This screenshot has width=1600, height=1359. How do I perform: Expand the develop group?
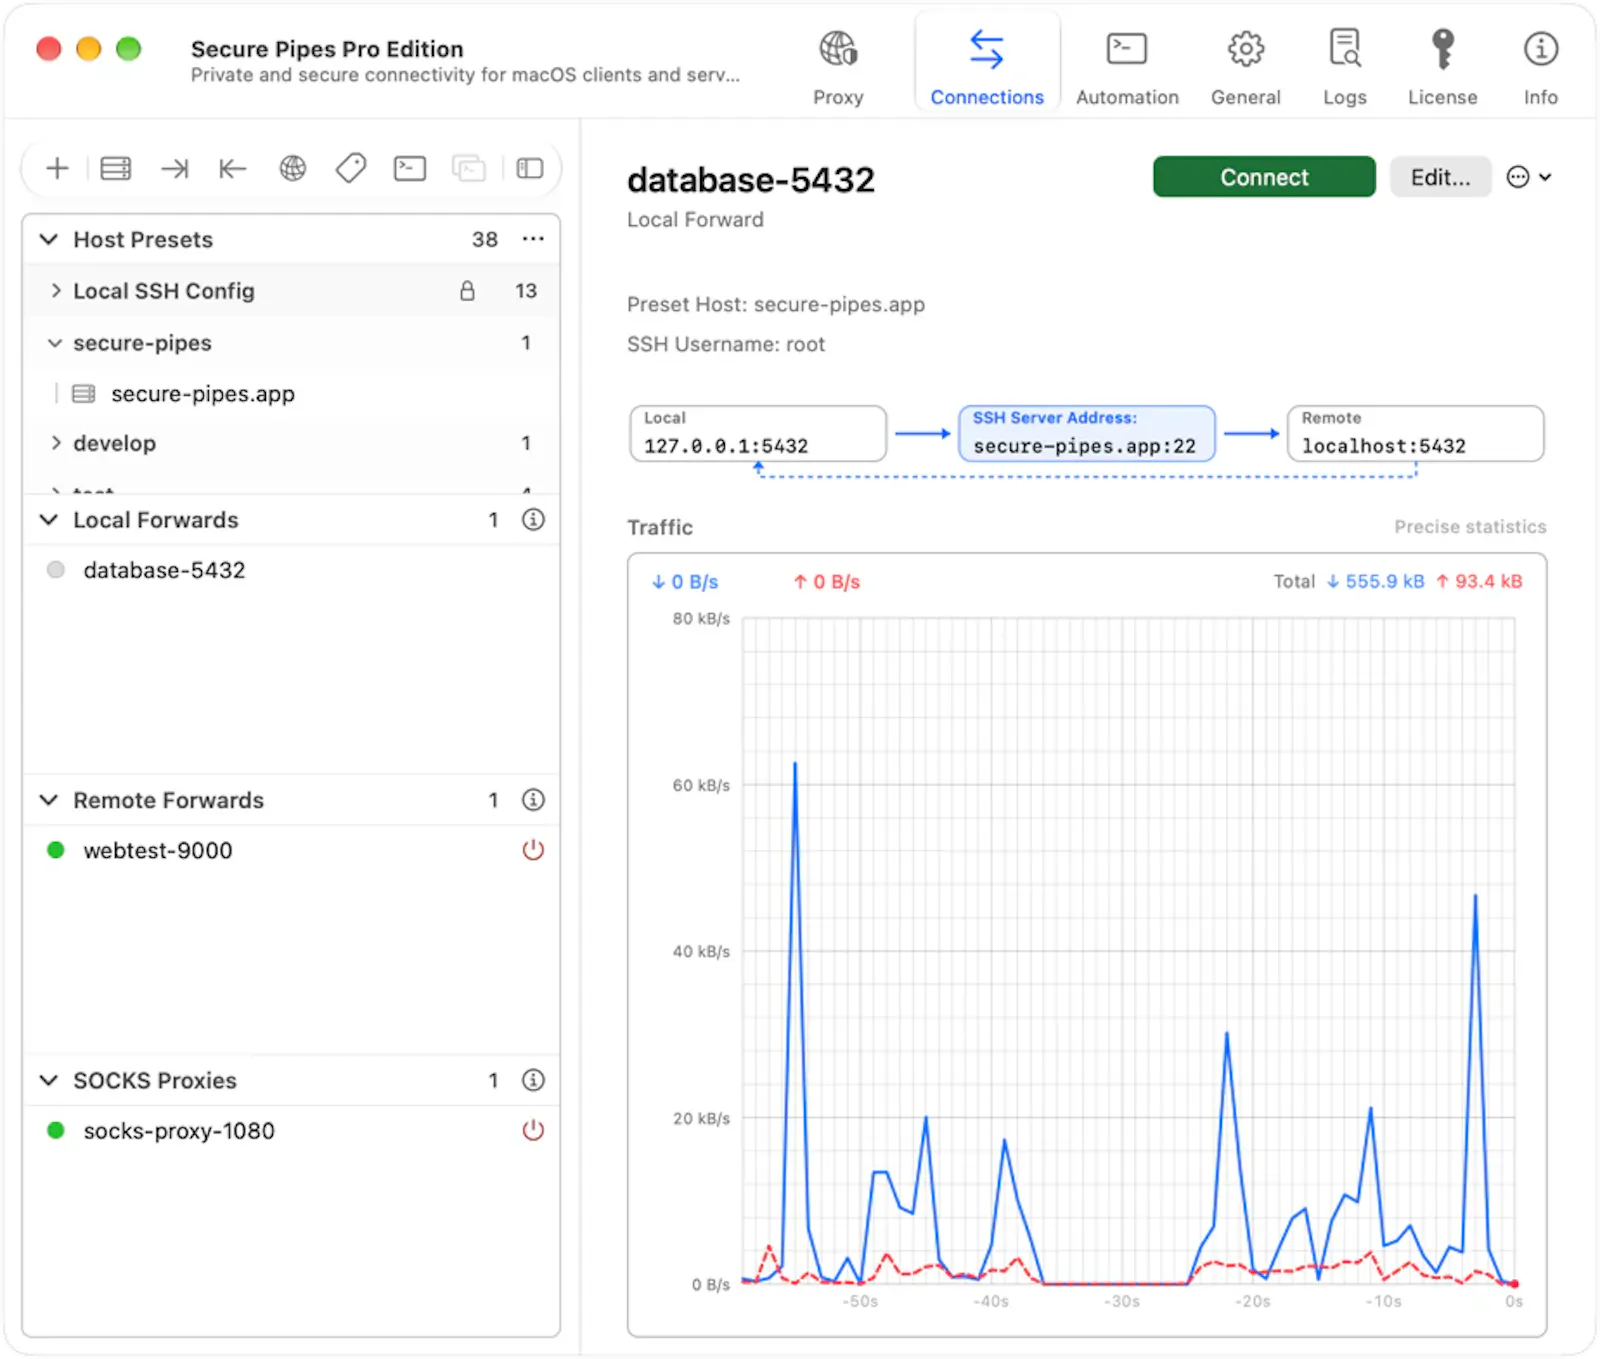[56, 443]
